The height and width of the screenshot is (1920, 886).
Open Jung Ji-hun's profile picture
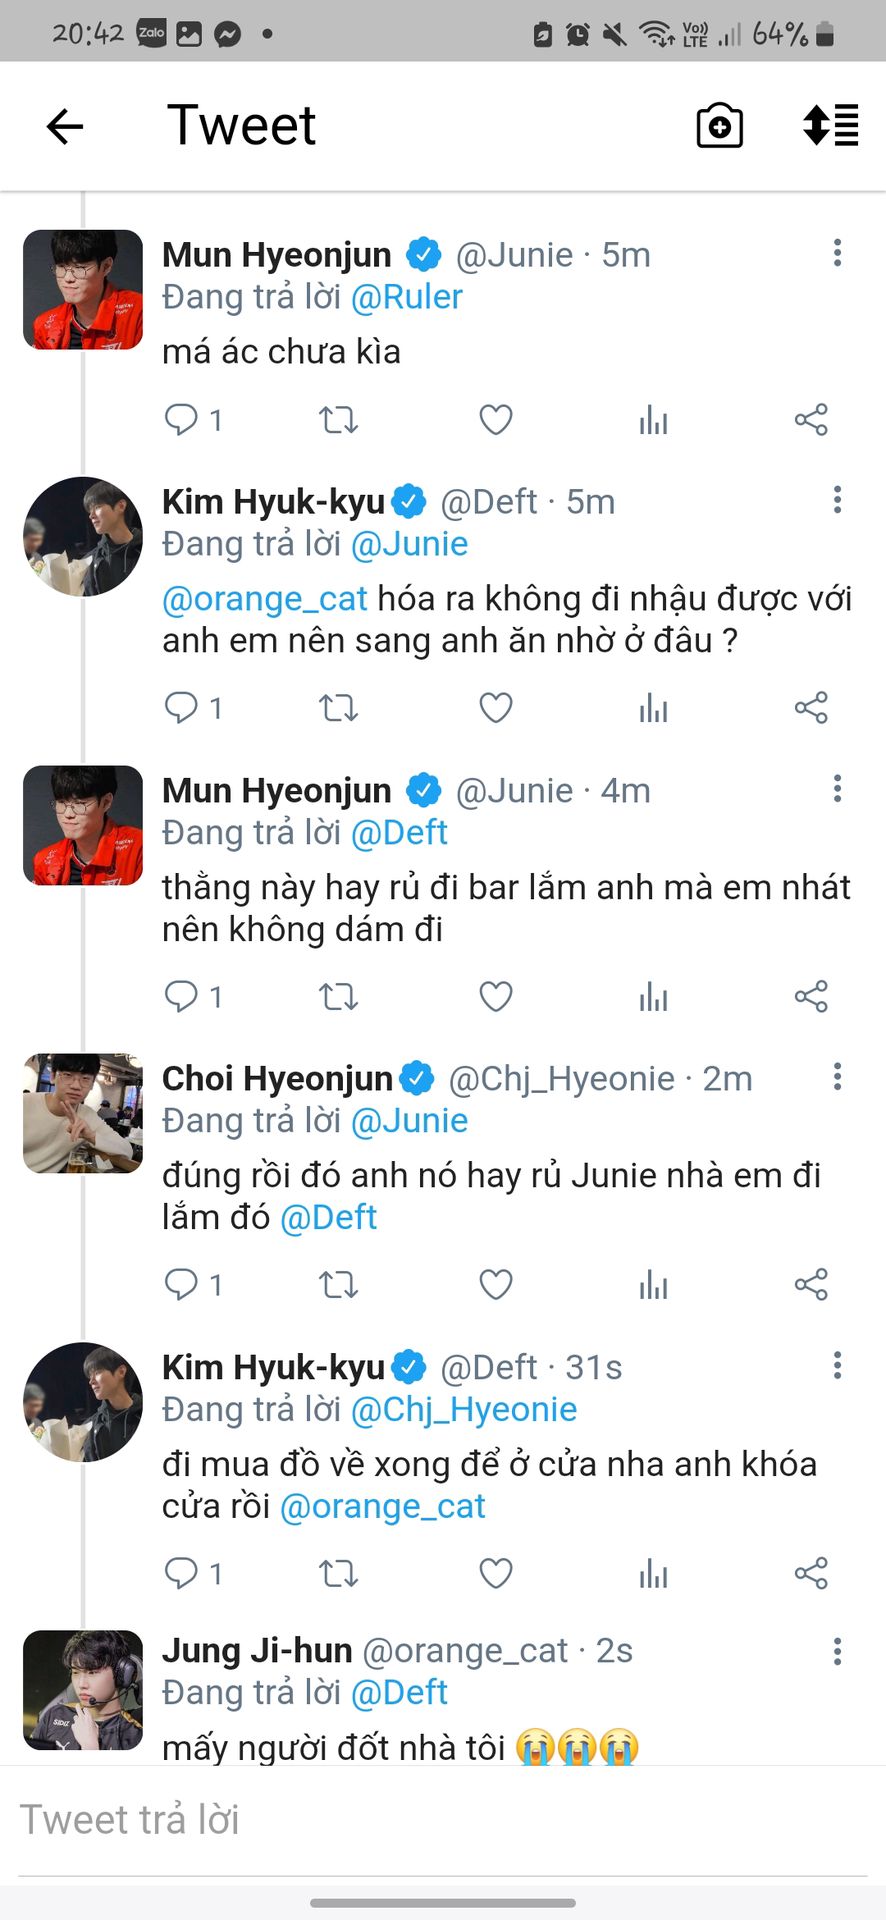coord(83,1690)
